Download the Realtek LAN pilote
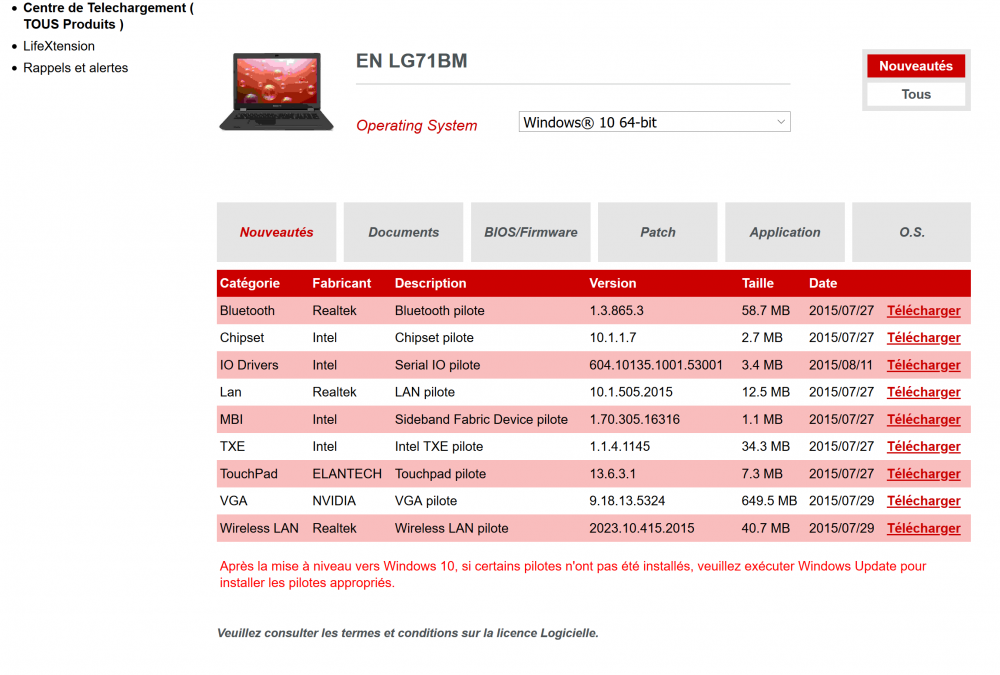1000x675 pixels. coord(923,392)
